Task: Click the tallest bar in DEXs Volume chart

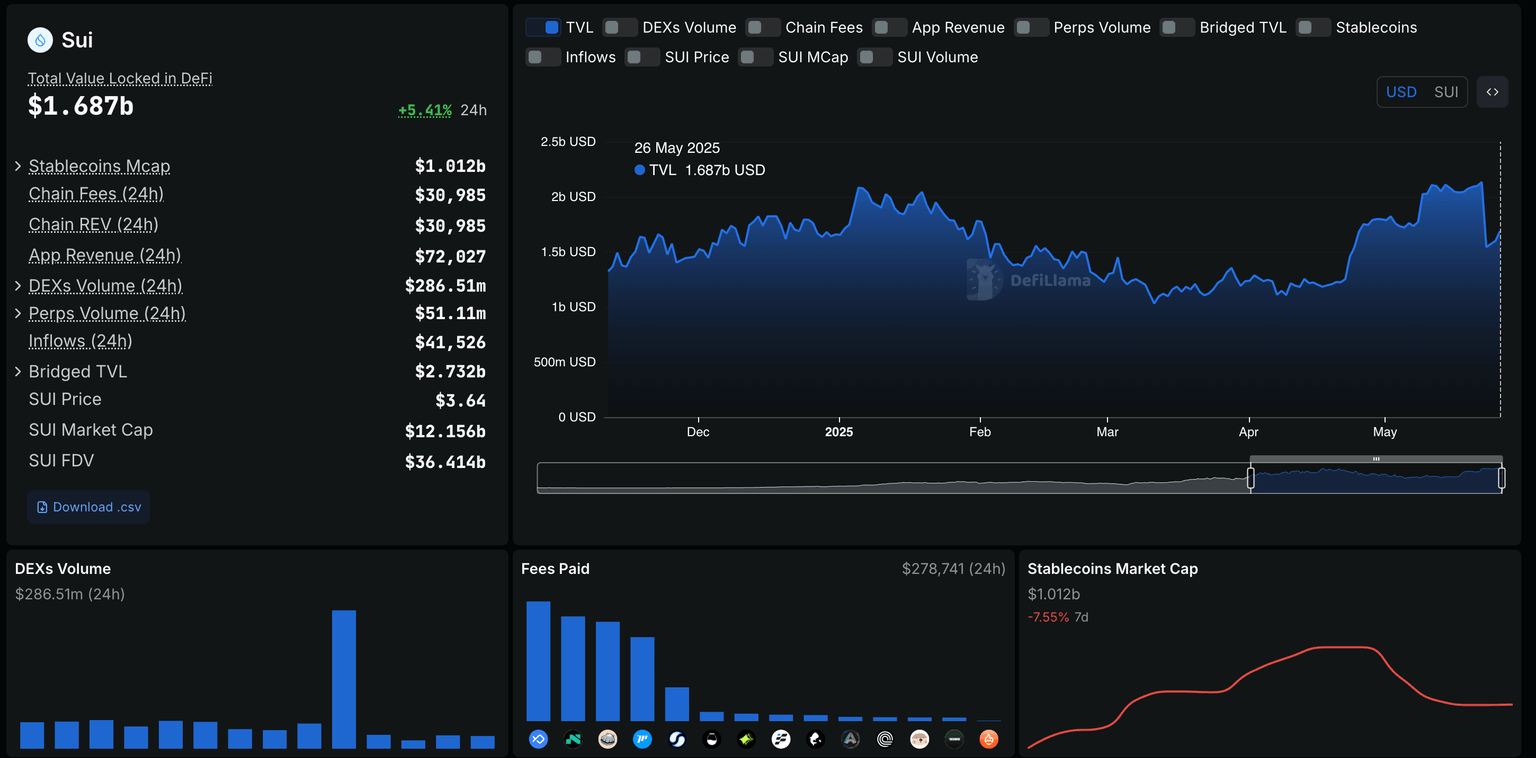Action: coord(344,678)
